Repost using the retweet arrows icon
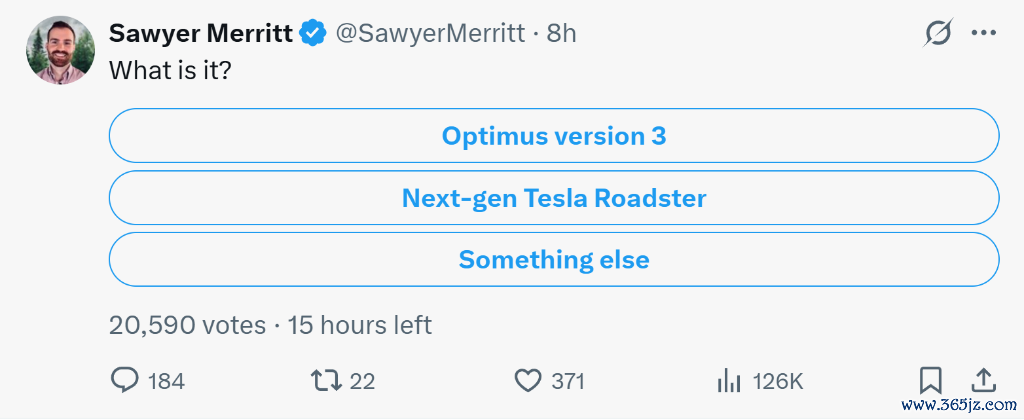The image size is (1024, 420). click(x=326, y=380)
